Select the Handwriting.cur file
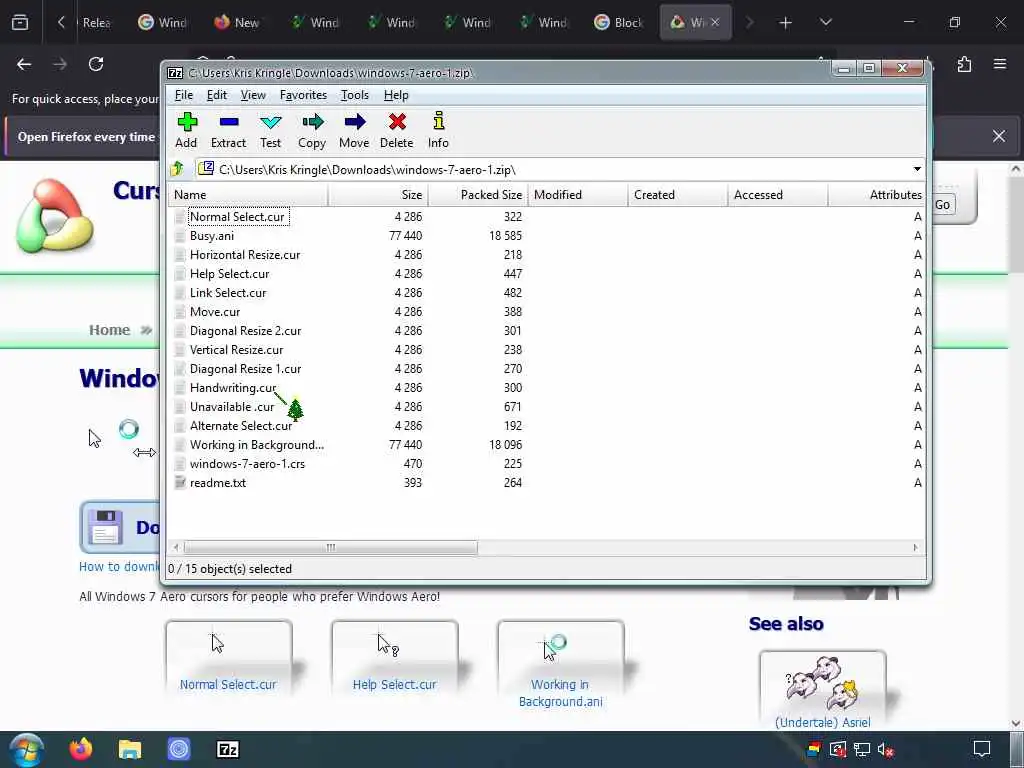Viewport: 1024px width, 768px height. click(233, 387)
